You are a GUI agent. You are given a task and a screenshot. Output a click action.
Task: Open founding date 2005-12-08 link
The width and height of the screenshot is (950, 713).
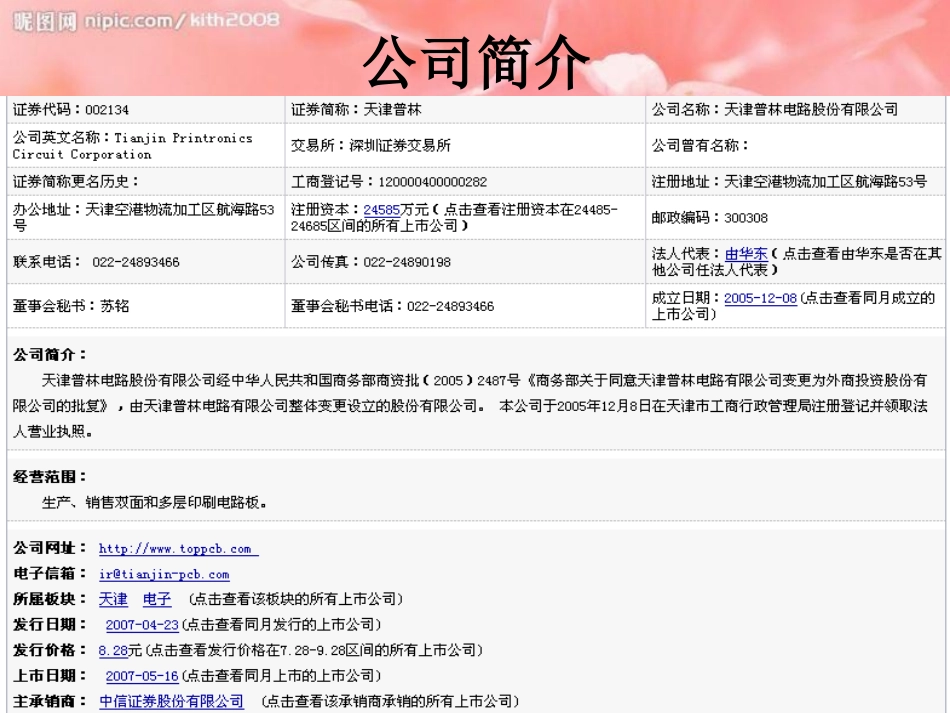click(x=760, y=298)
